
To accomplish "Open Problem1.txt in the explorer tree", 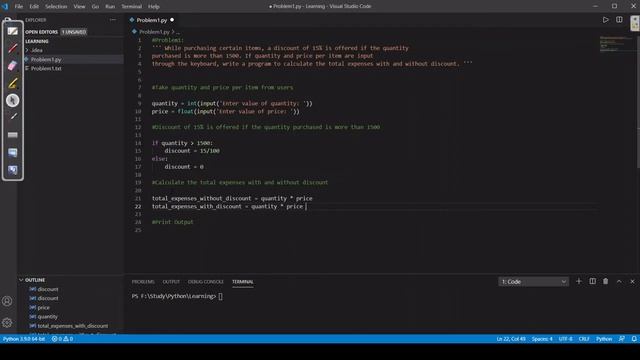I will pyautogui.click(x=46, y=69).
